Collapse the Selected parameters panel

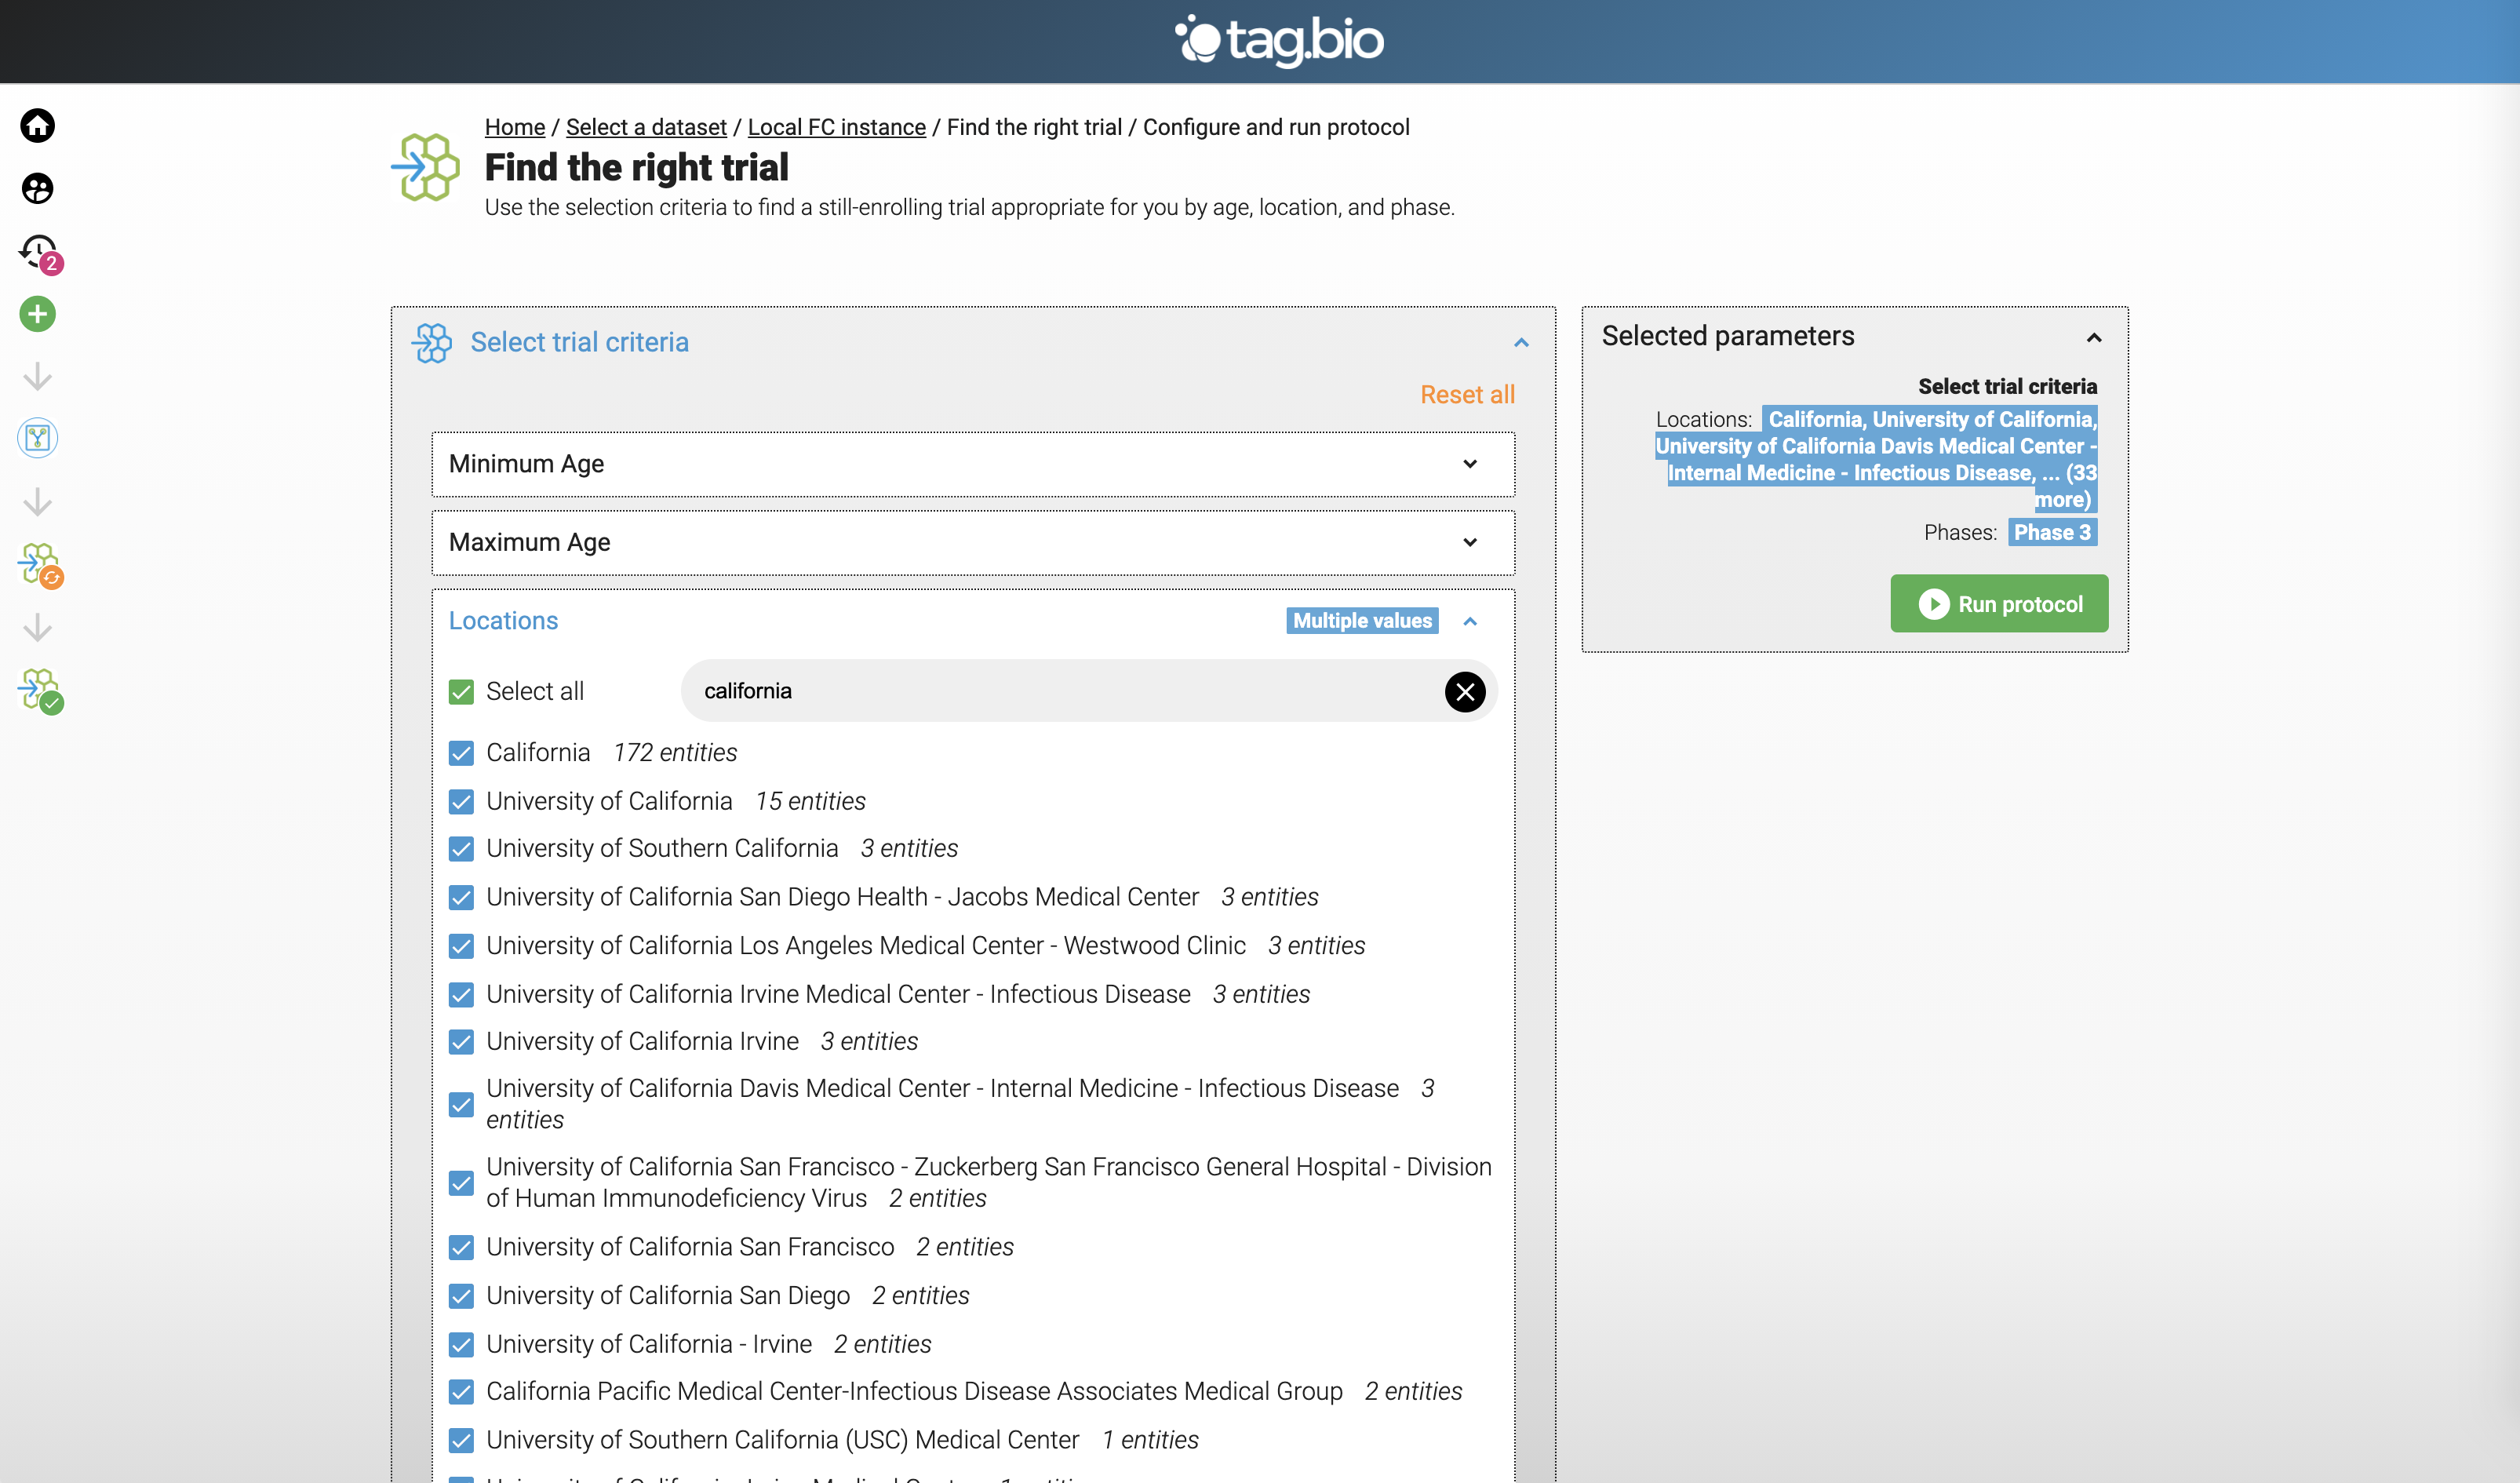[x=2093, y=338]
